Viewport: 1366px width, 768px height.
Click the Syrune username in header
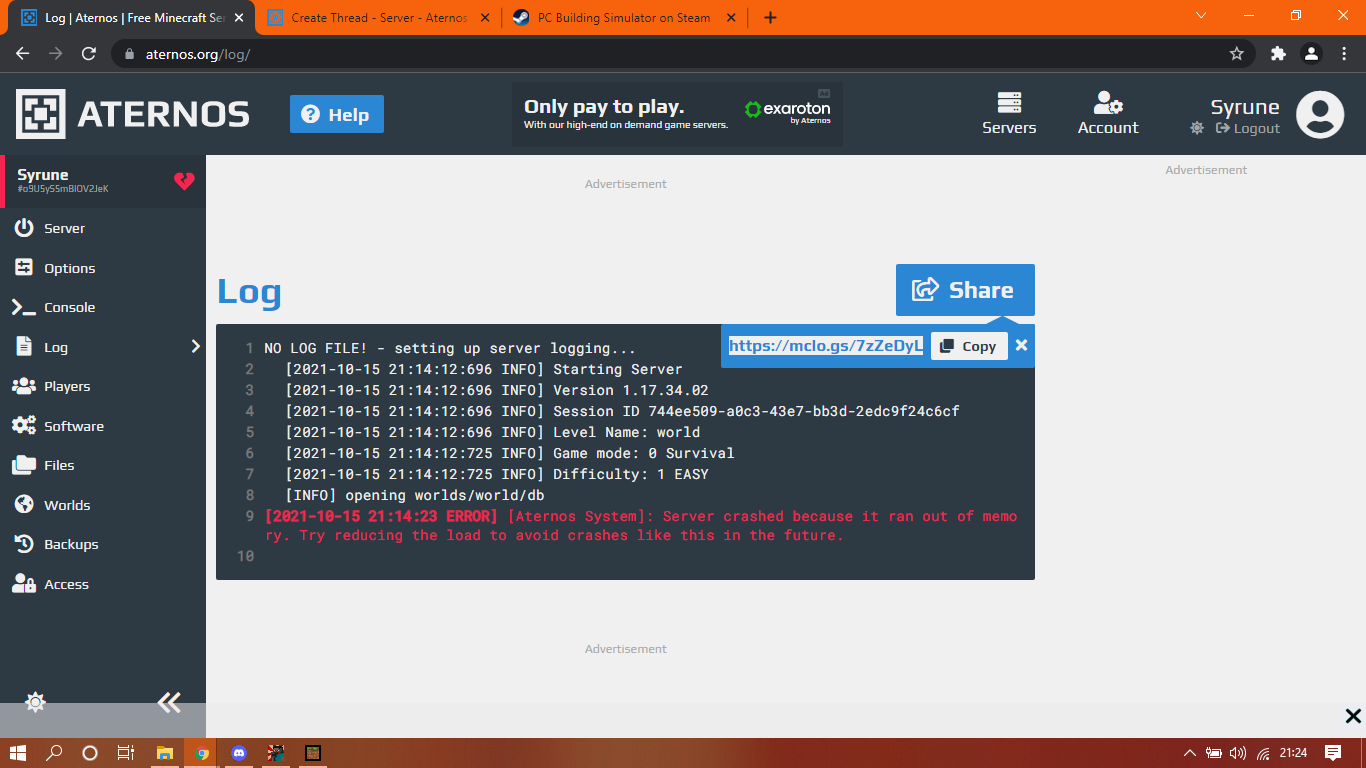point(1245,107)
